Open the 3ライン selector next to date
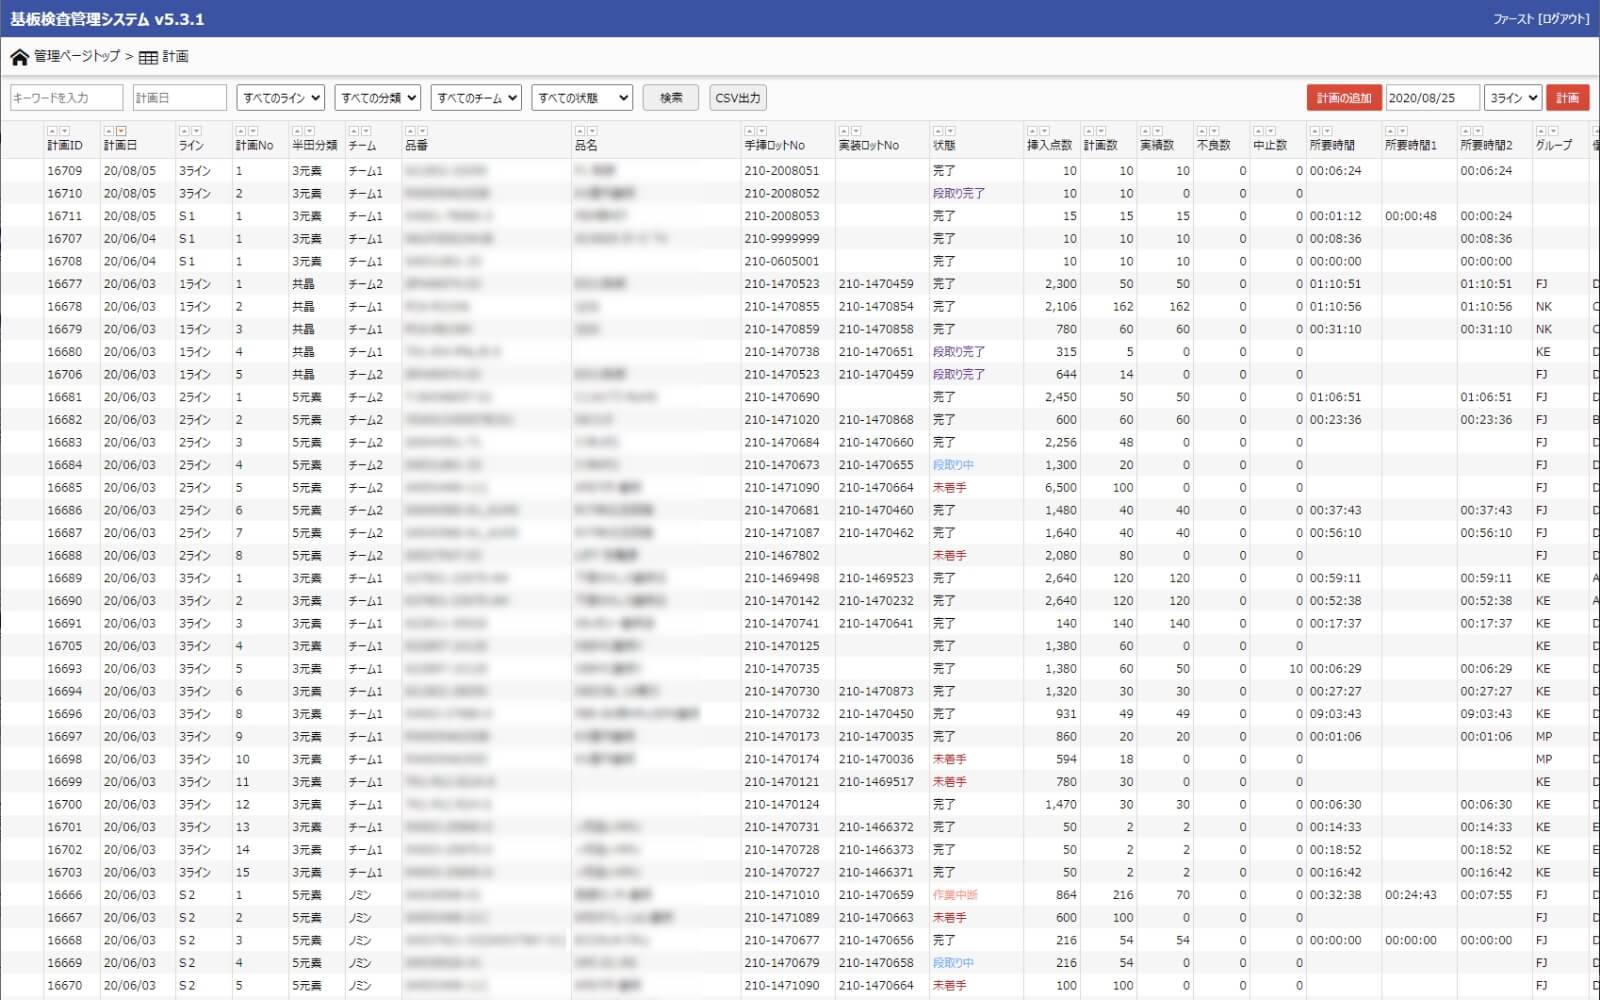1600x1000 pixels. click(x=1513, y=98)
